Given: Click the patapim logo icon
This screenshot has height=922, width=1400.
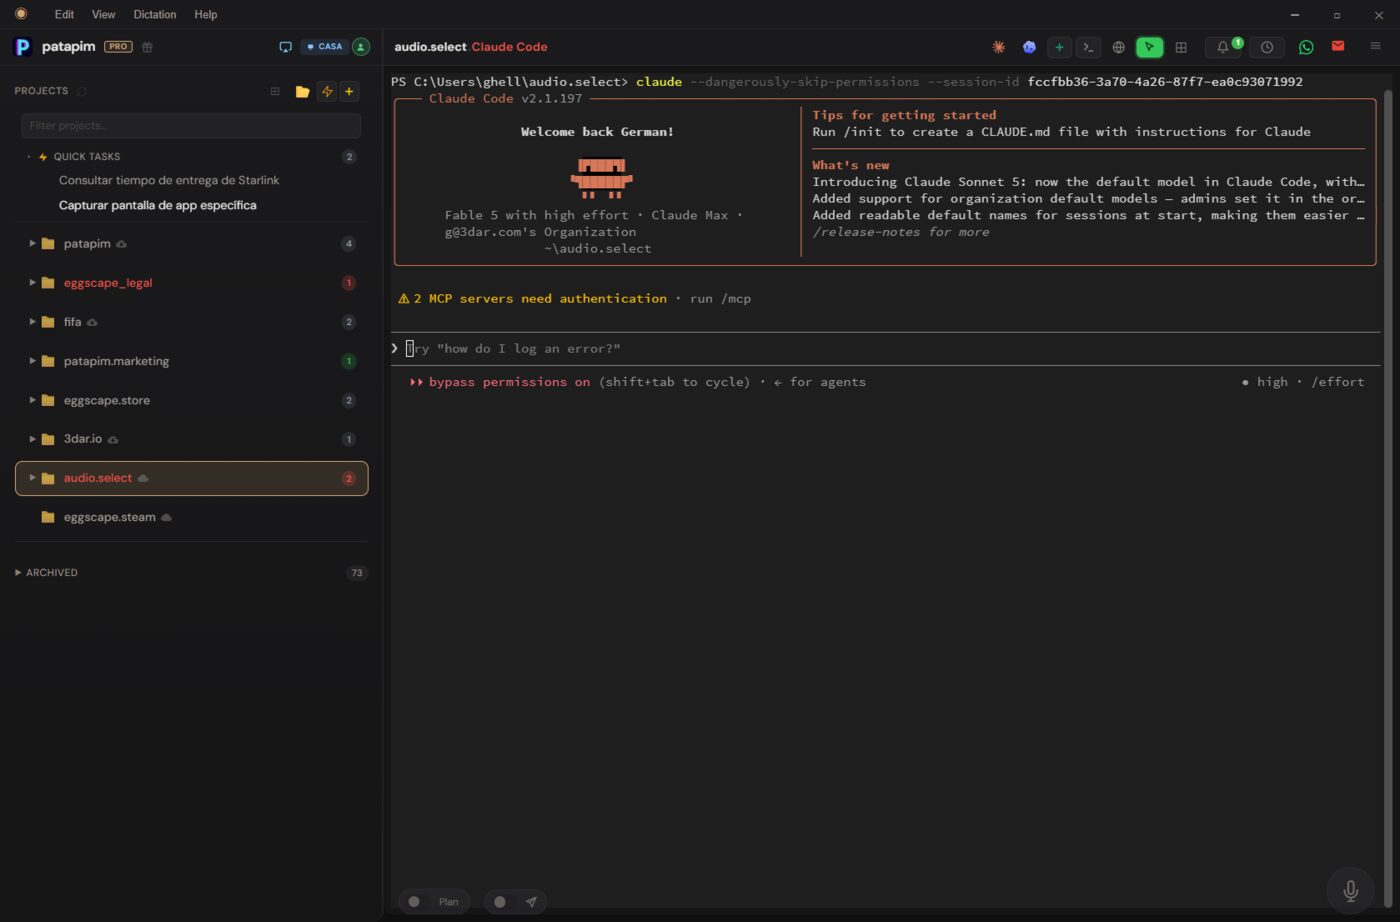Looking at the screenshot, I should 22,47.
